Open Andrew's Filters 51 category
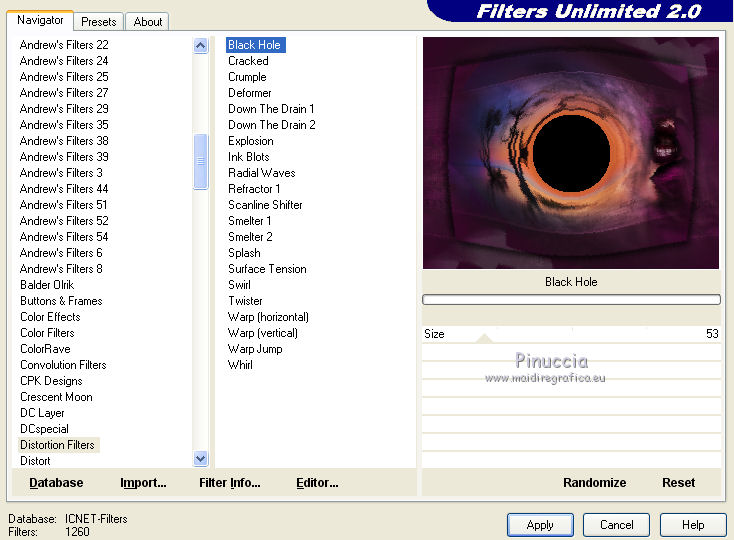The width and height of the screenshot is (734, 540). pyautogui.click(x=64, y=204)
